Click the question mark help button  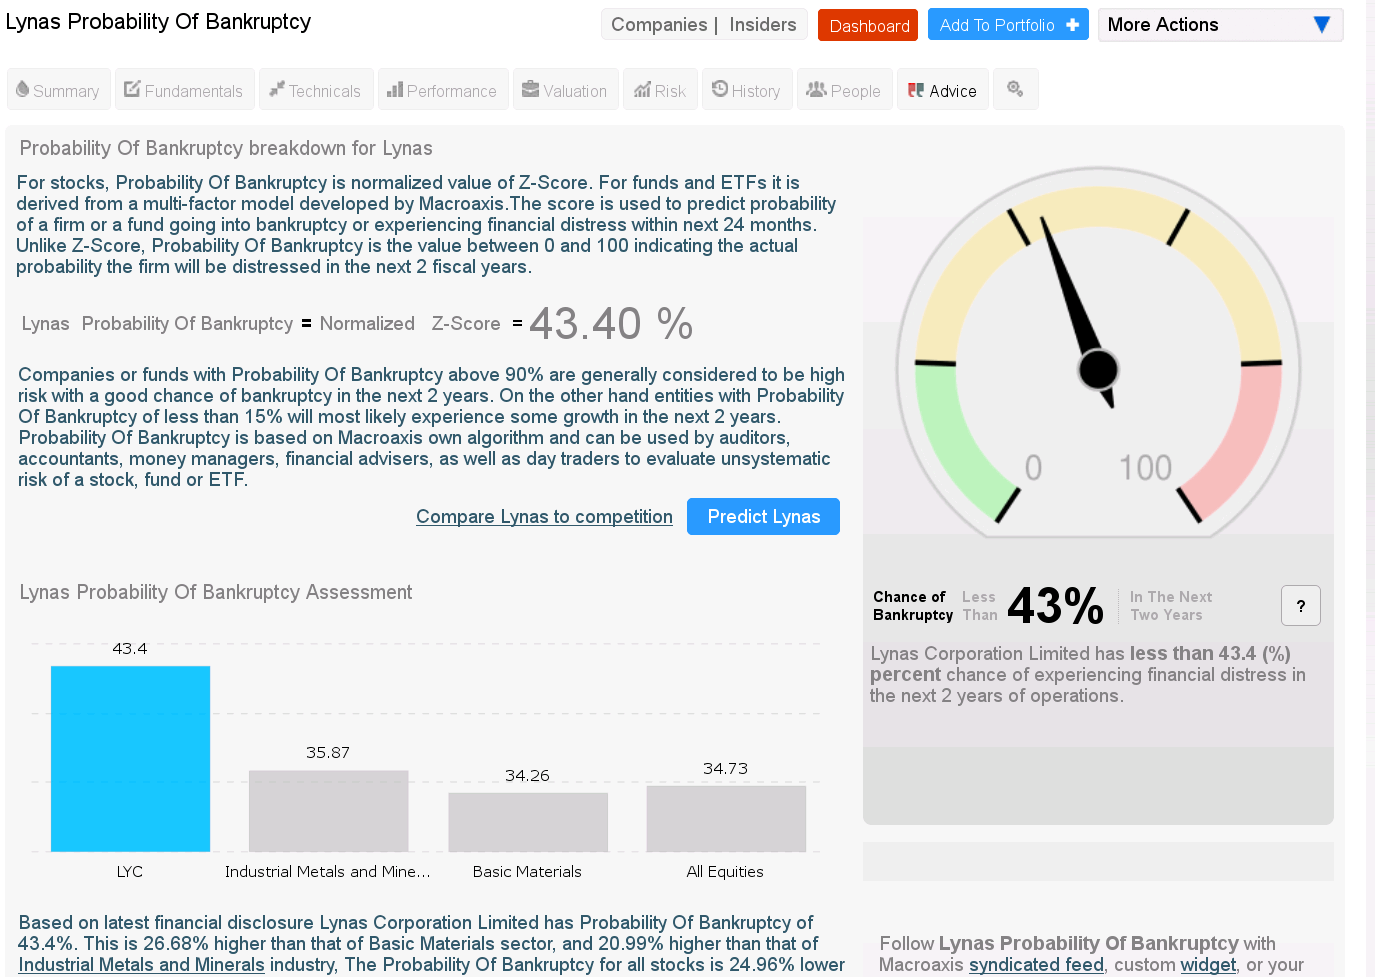point(1300,606)
